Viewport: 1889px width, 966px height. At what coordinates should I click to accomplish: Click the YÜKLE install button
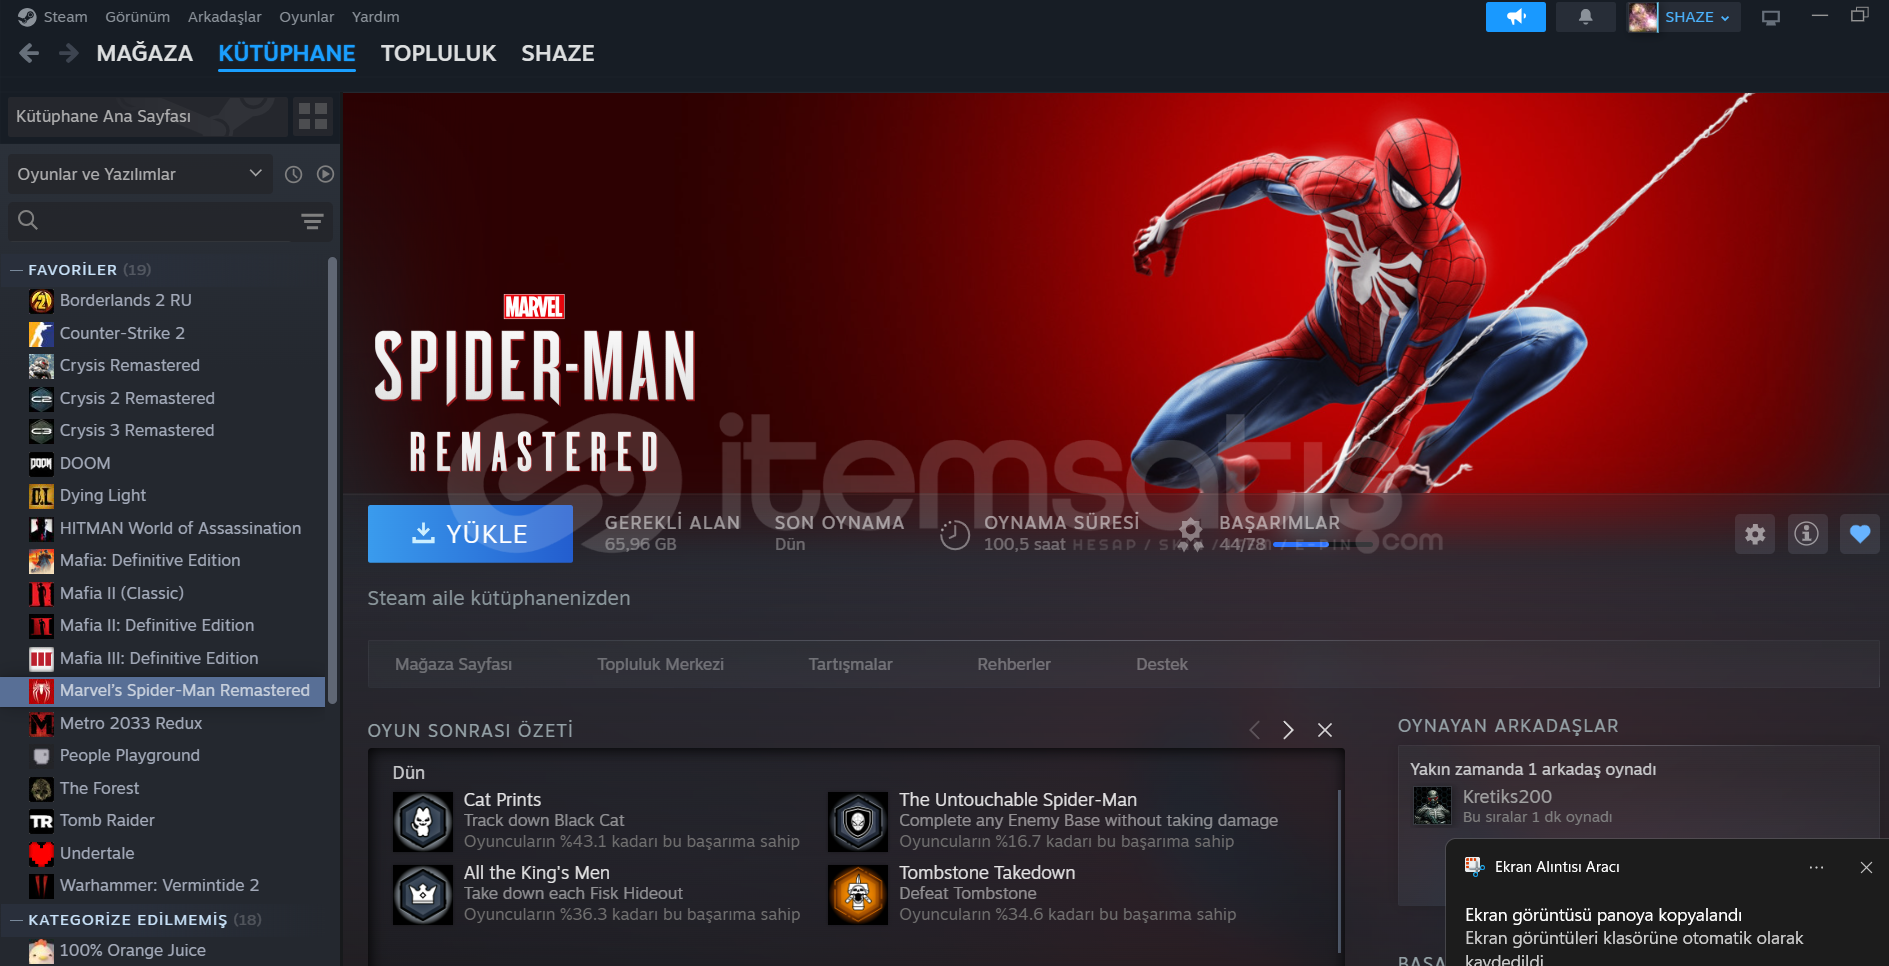click(x=470, y=534)
